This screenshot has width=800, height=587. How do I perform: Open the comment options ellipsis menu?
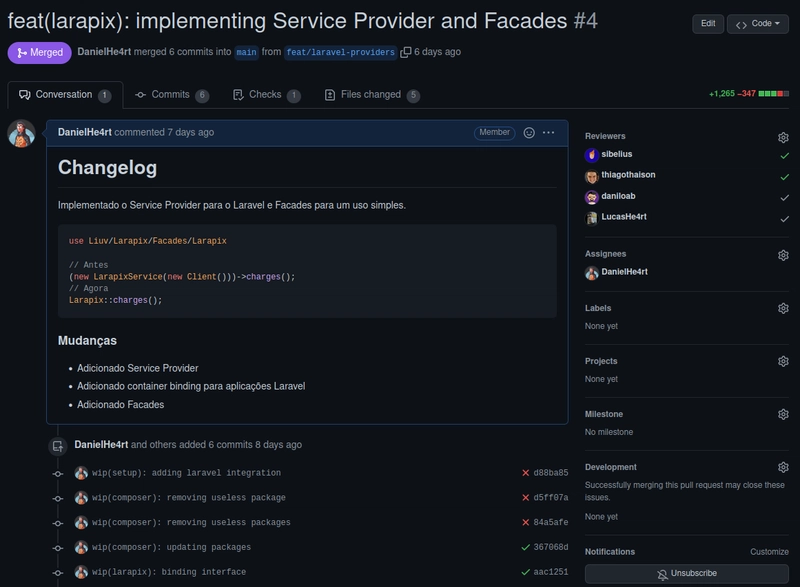[x=548, y=133]
